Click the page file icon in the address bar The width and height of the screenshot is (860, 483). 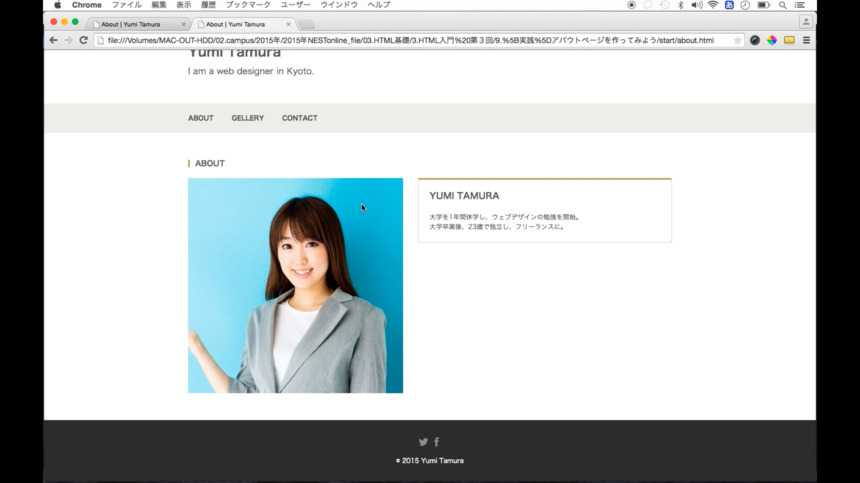click(x=101, y=40)
